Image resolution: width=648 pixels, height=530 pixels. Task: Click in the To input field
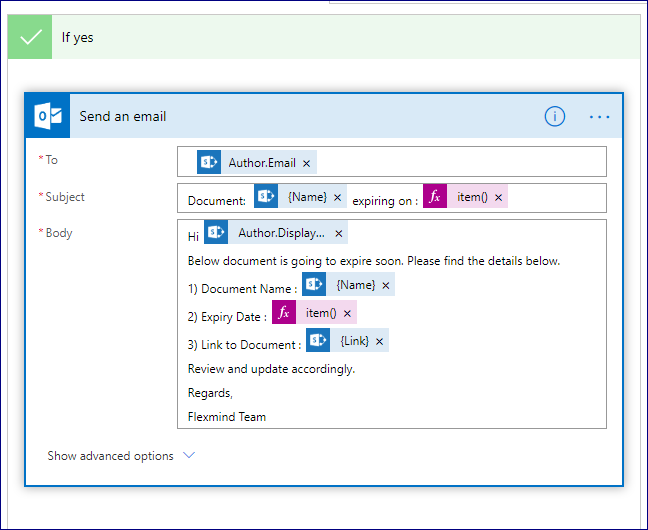click(392, 162)
